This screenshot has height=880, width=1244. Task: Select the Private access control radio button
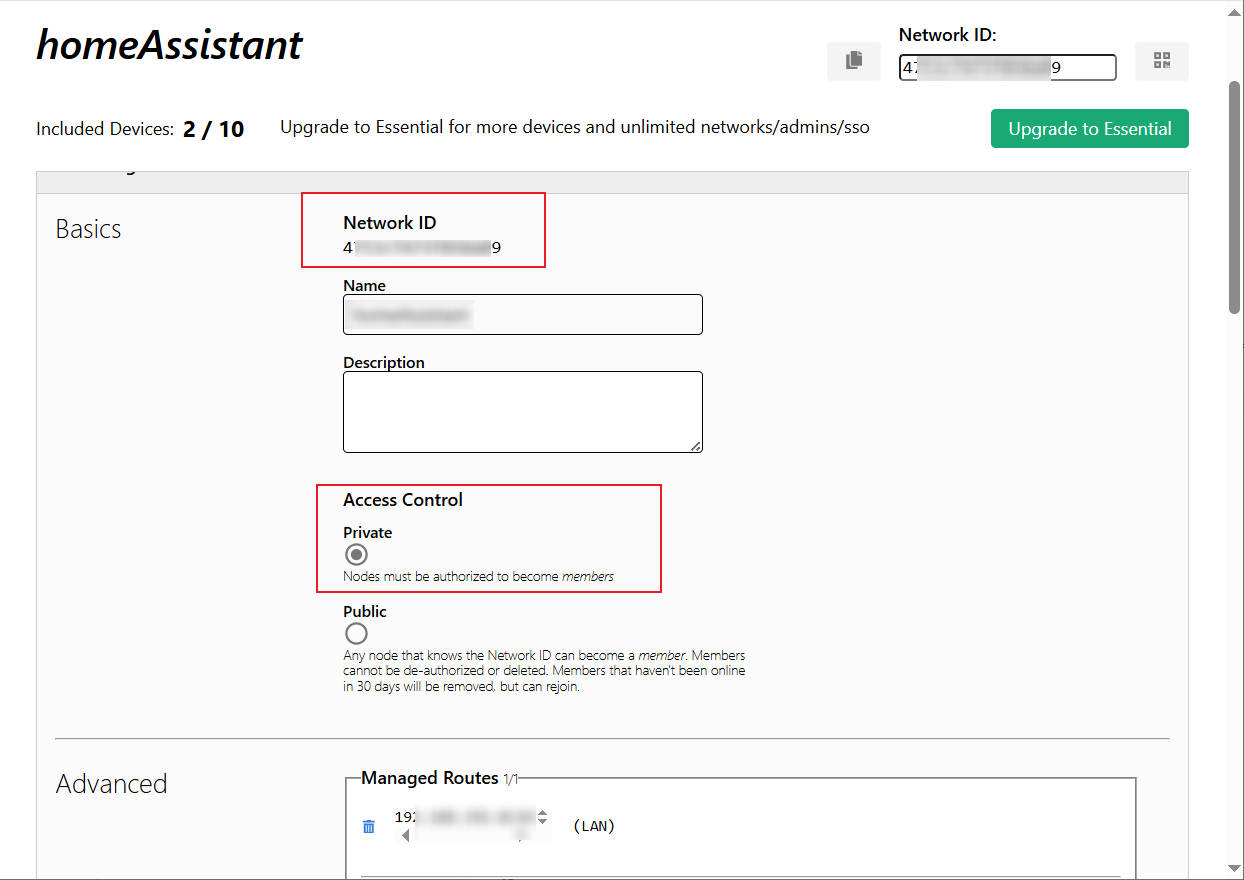coord(356,554)
